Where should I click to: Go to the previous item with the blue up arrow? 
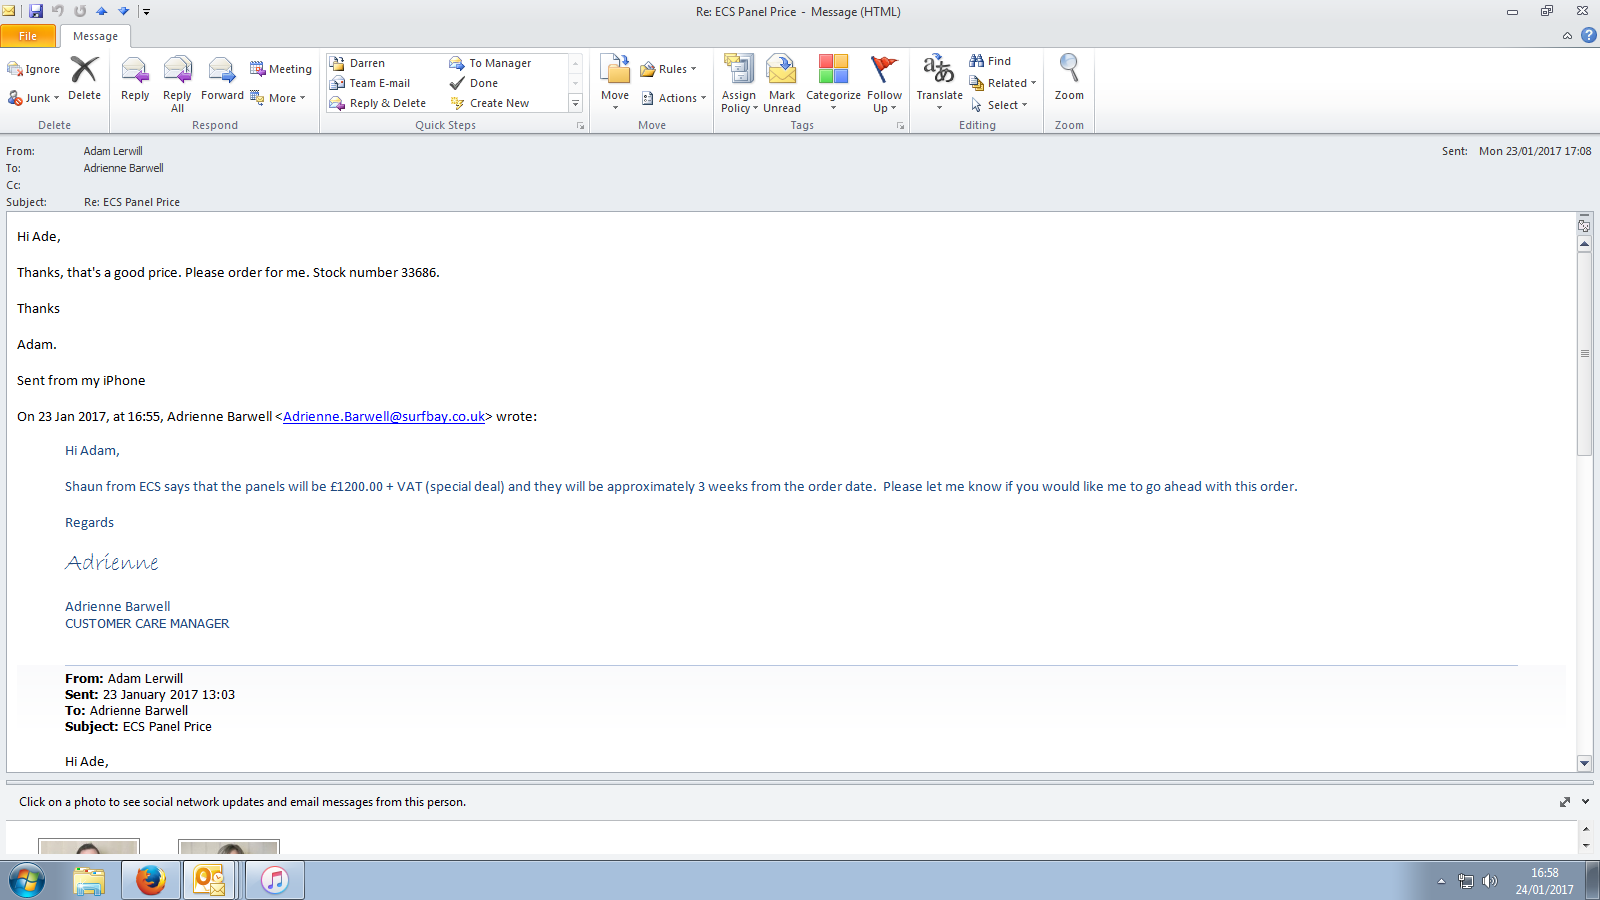click(x=102, y=11)
